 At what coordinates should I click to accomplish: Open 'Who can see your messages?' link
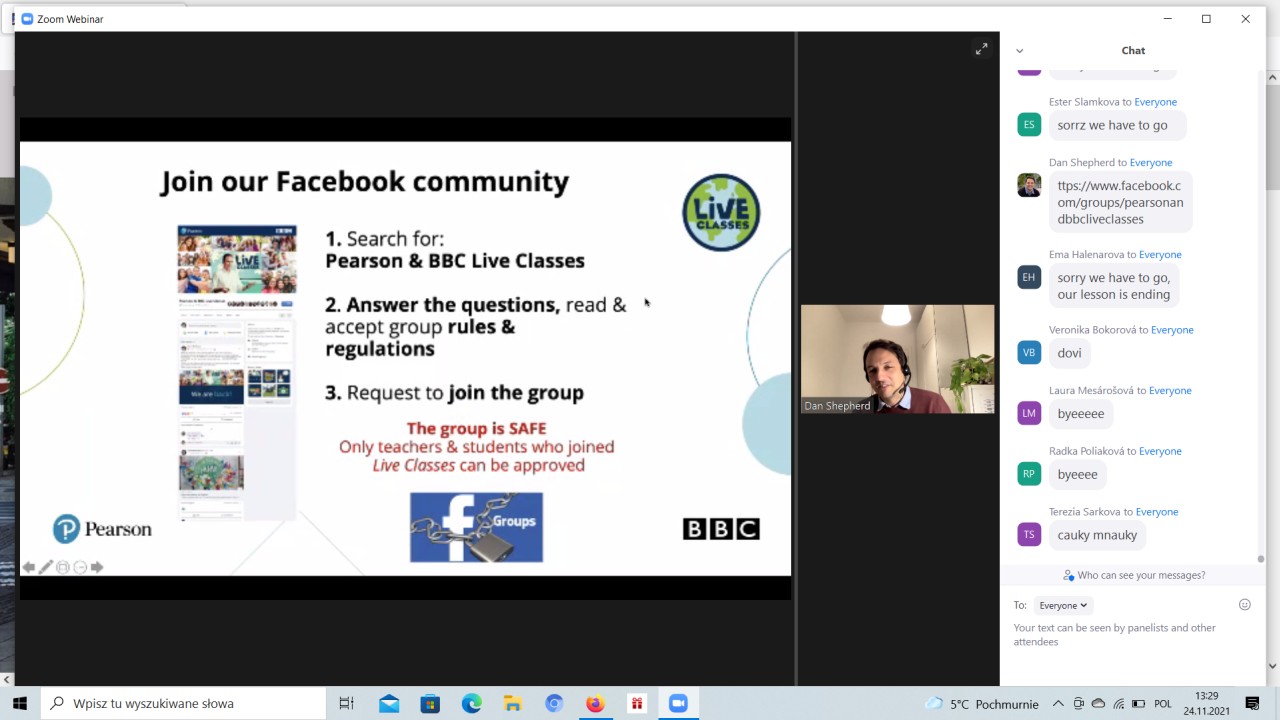pos(1134,575)
